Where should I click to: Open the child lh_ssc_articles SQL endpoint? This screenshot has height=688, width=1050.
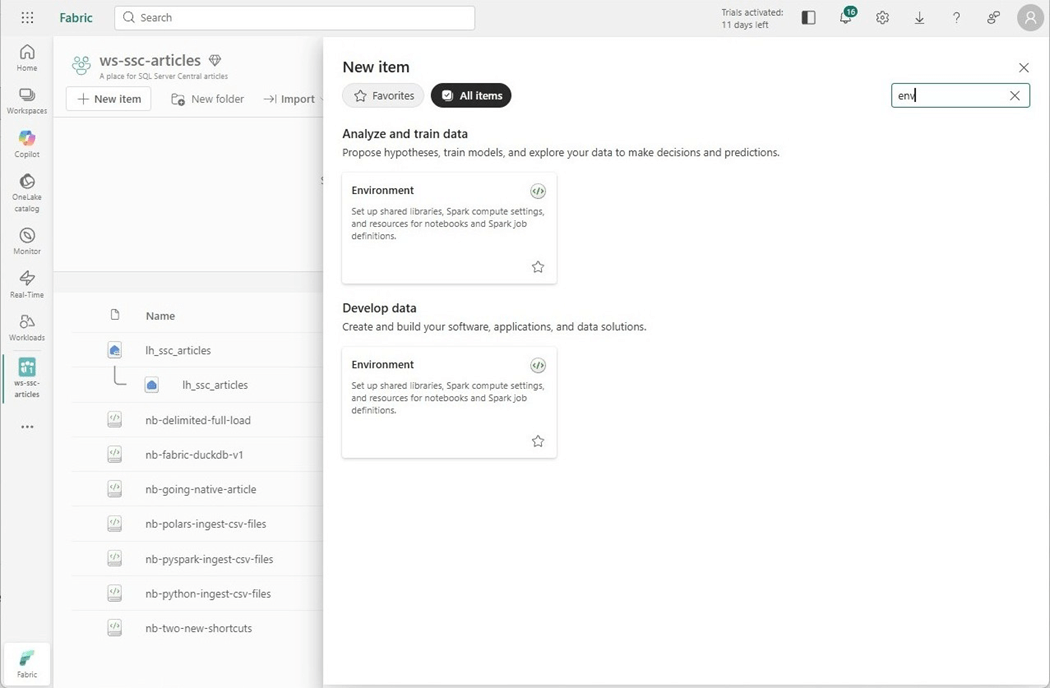tap(215, 385)
